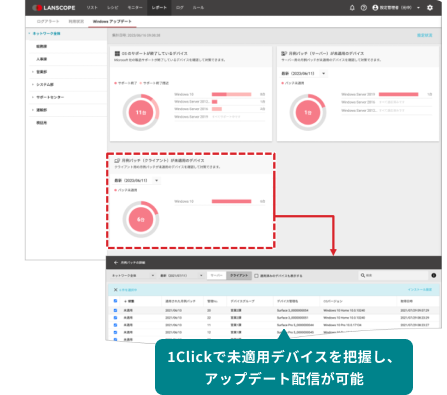Viewport: 447px width, 395px height.
Task: Click the Windows 10 bar in the client patch card
Action: (231, 201)
